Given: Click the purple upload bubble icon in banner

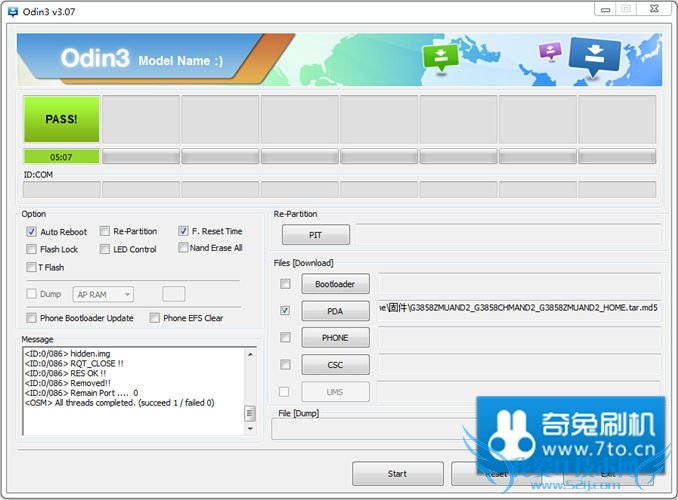Looking at the screenshot, I should pos(550,51).
